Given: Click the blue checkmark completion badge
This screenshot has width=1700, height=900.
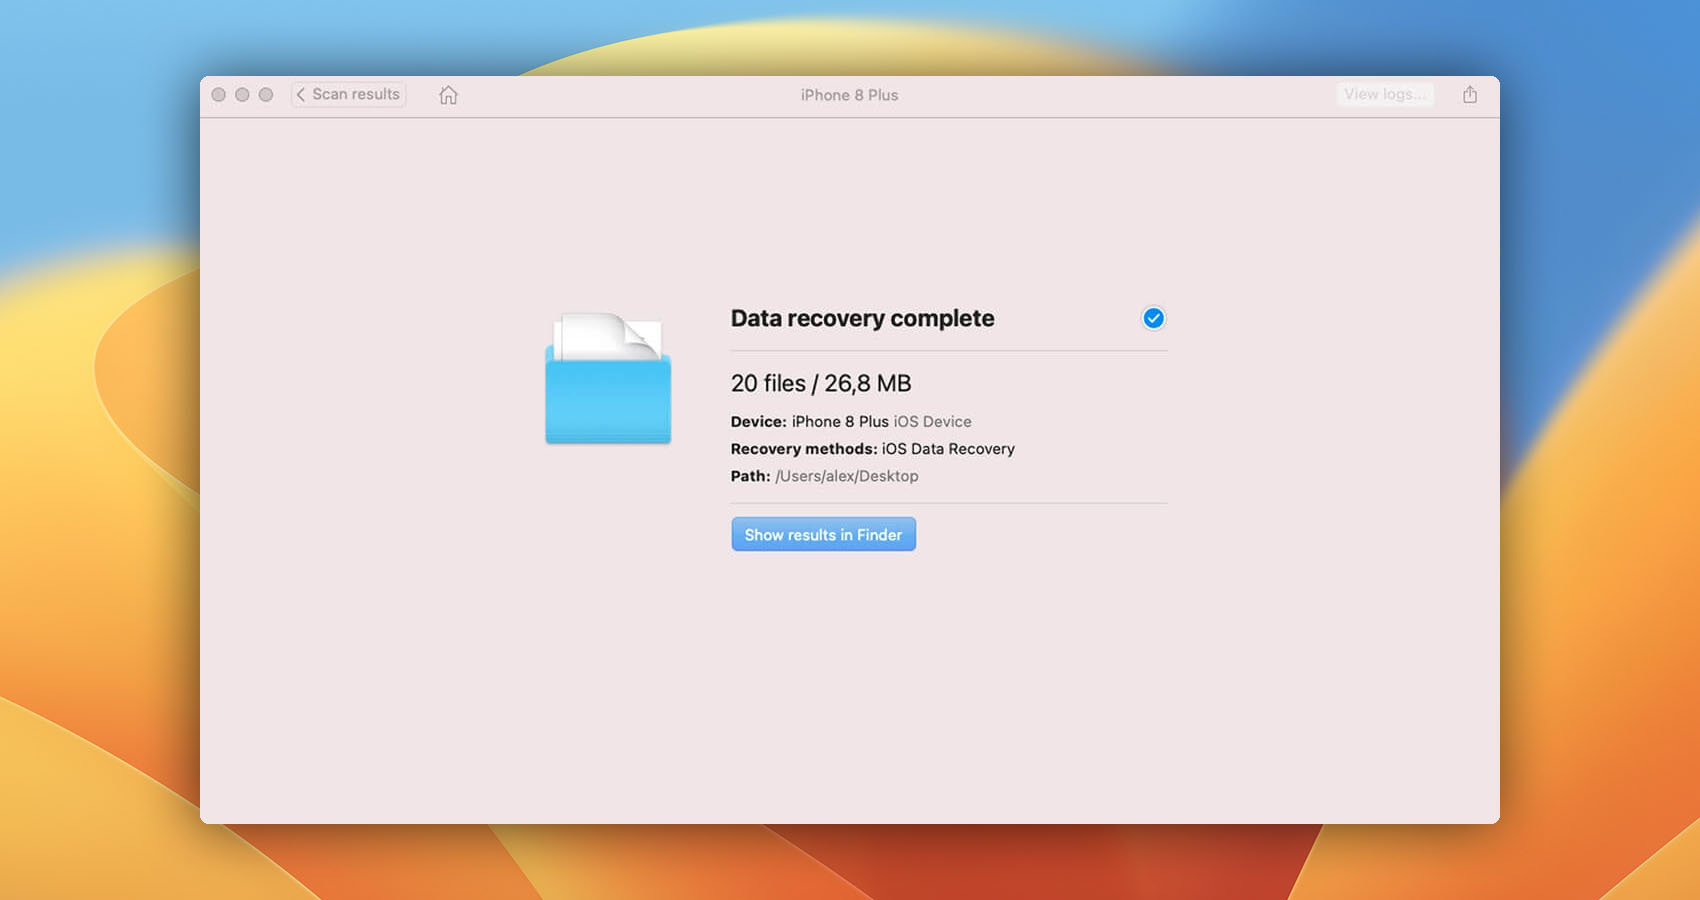Looking at the screenshot, I should (1153, 318).
